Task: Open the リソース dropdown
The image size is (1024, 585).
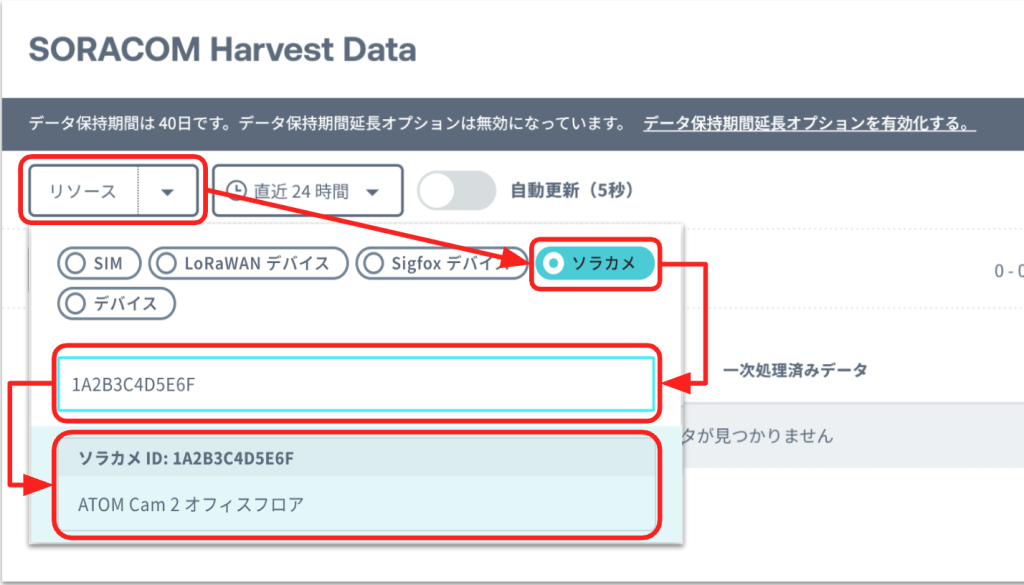Action: click(113, 191)
